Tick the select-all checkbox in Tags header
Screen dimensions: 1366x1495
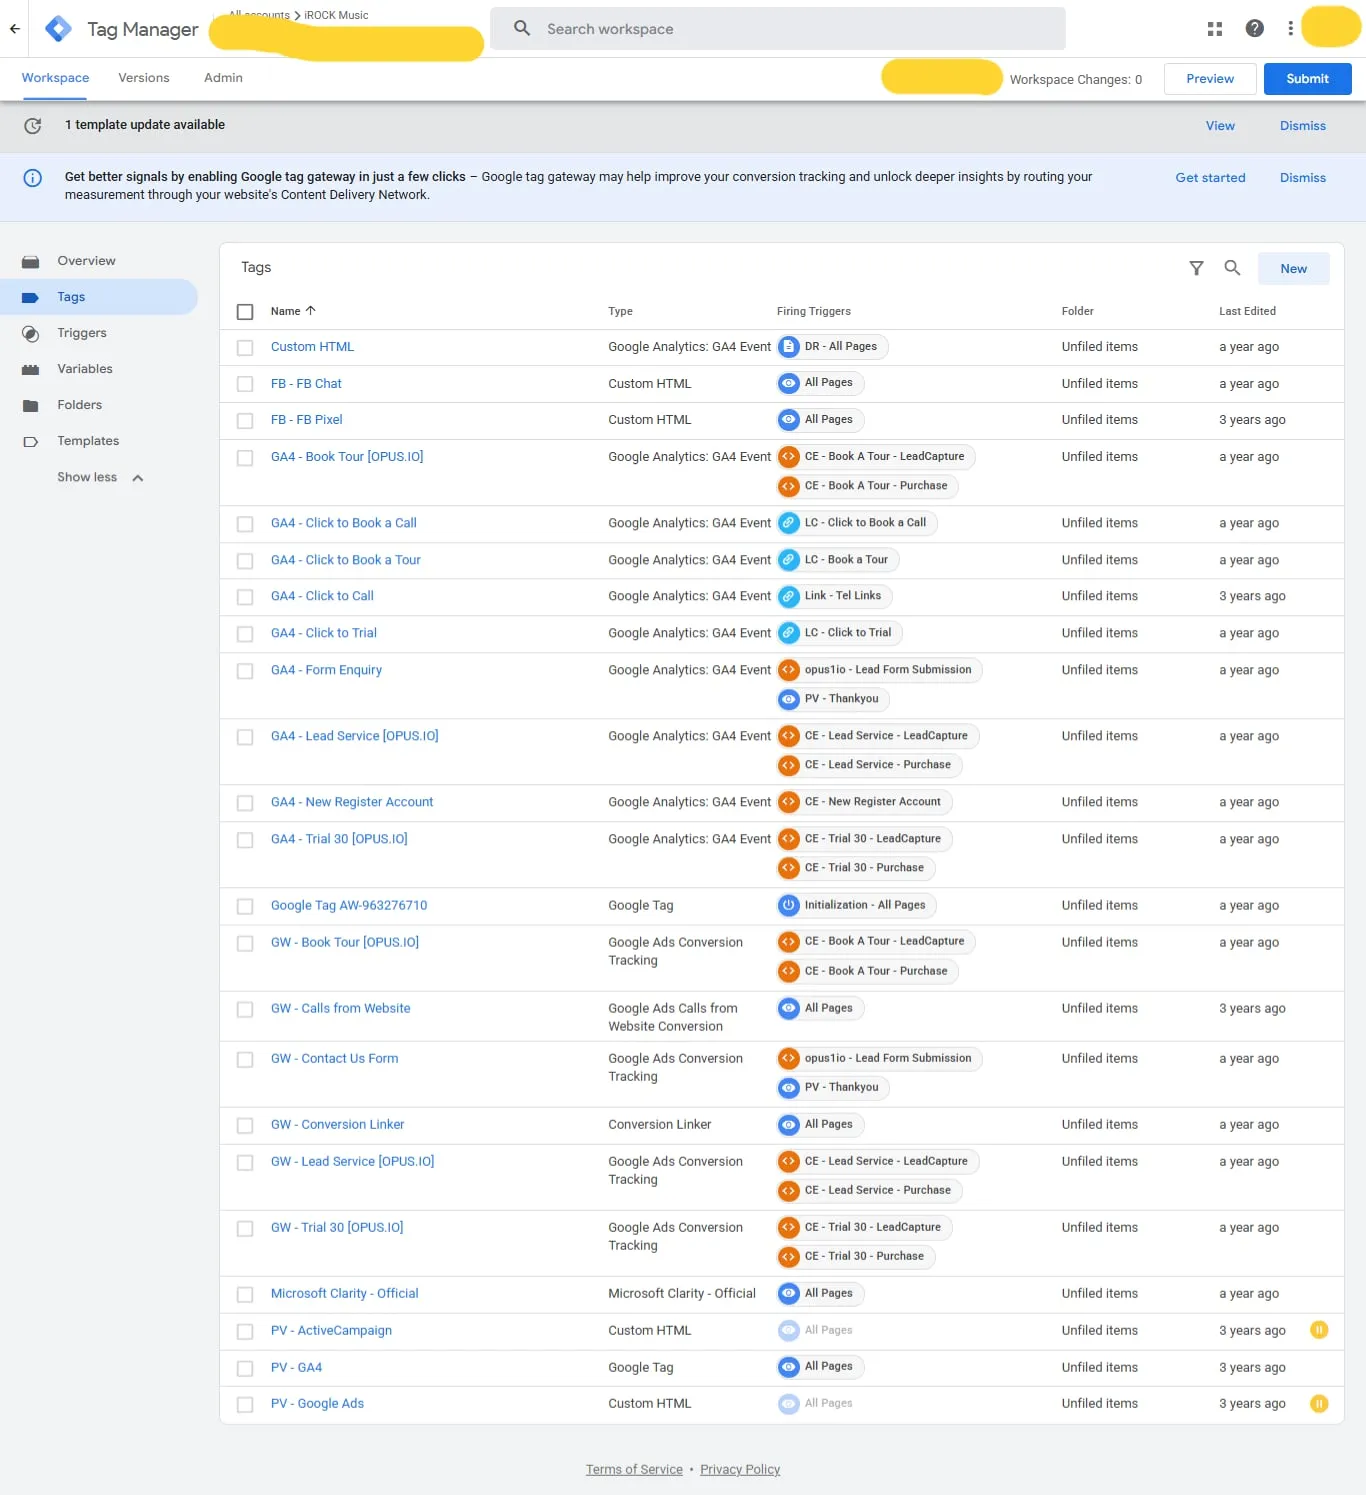[x=245, y=312]
